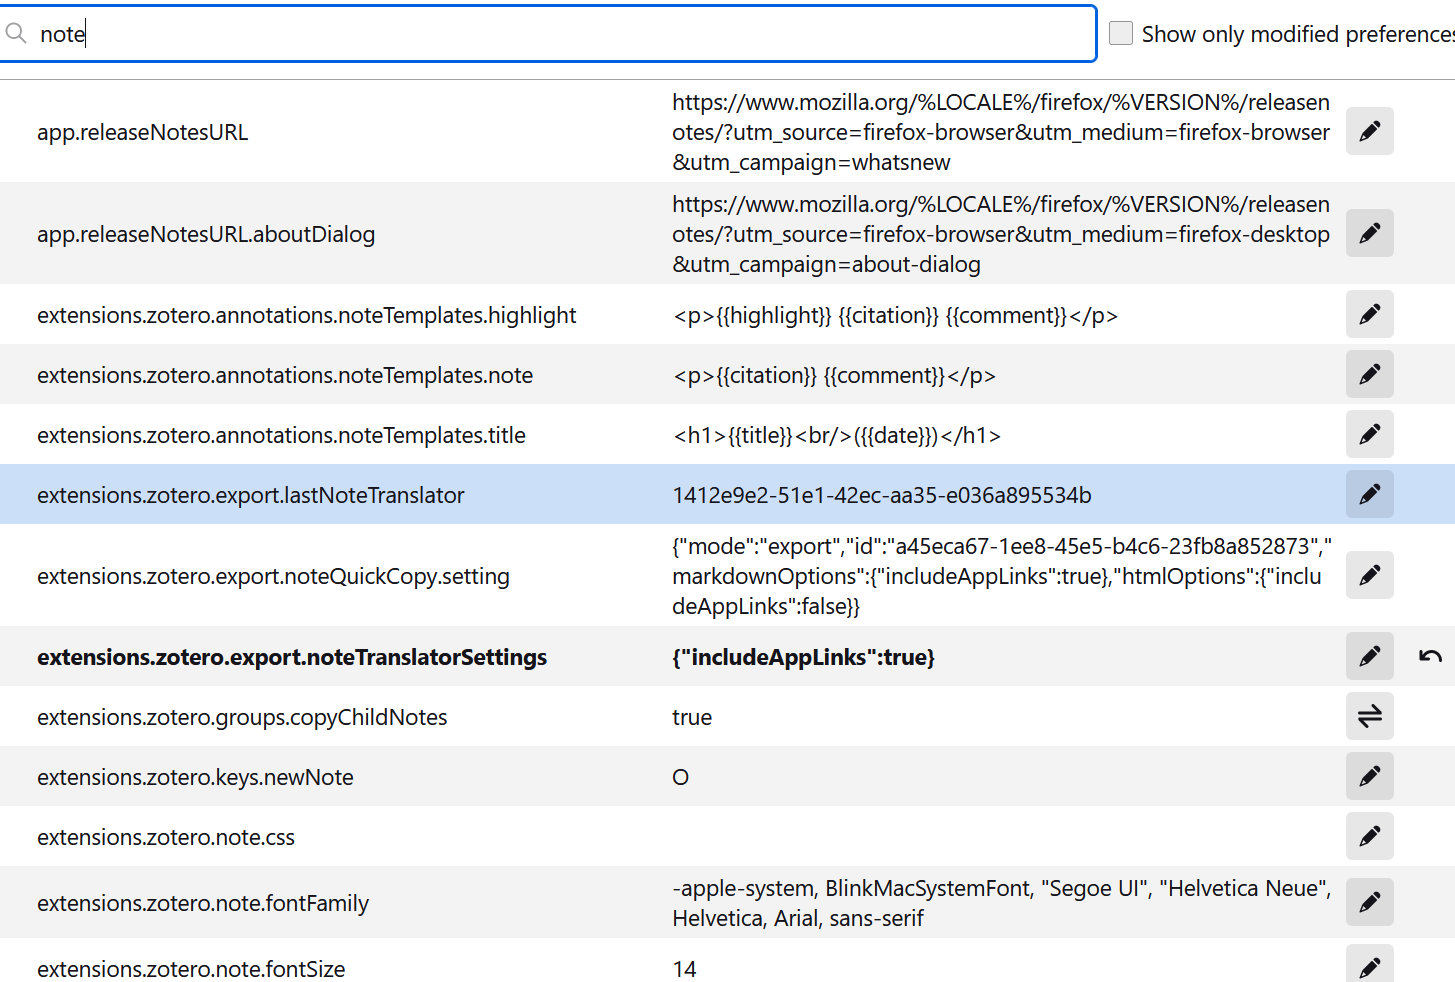Screen dimensions: 1455x982
Task: Click the preference search field containing note
Action: click(x=548, y=34)
